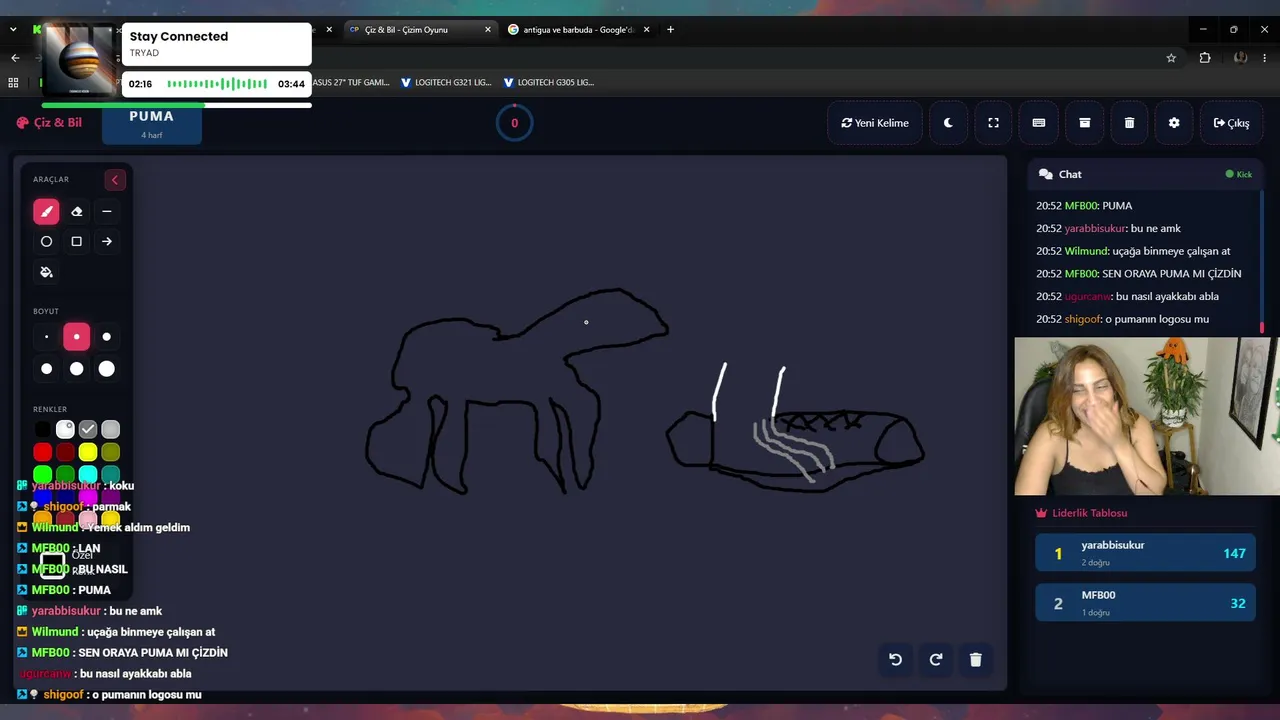Open the ASUS 27" TUF GAMI bookmark
Screen dimensions: 1280x720
coord(351,83)
